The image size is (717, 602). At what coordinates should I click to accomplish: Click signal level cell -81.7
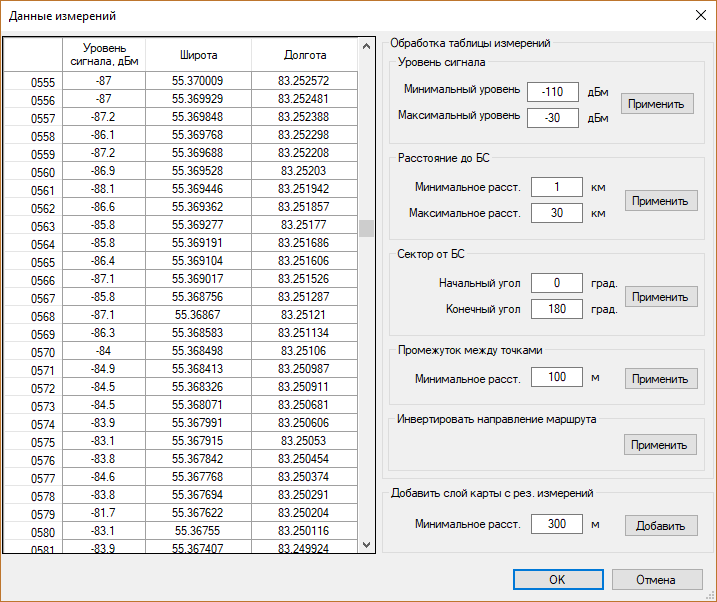104,513
